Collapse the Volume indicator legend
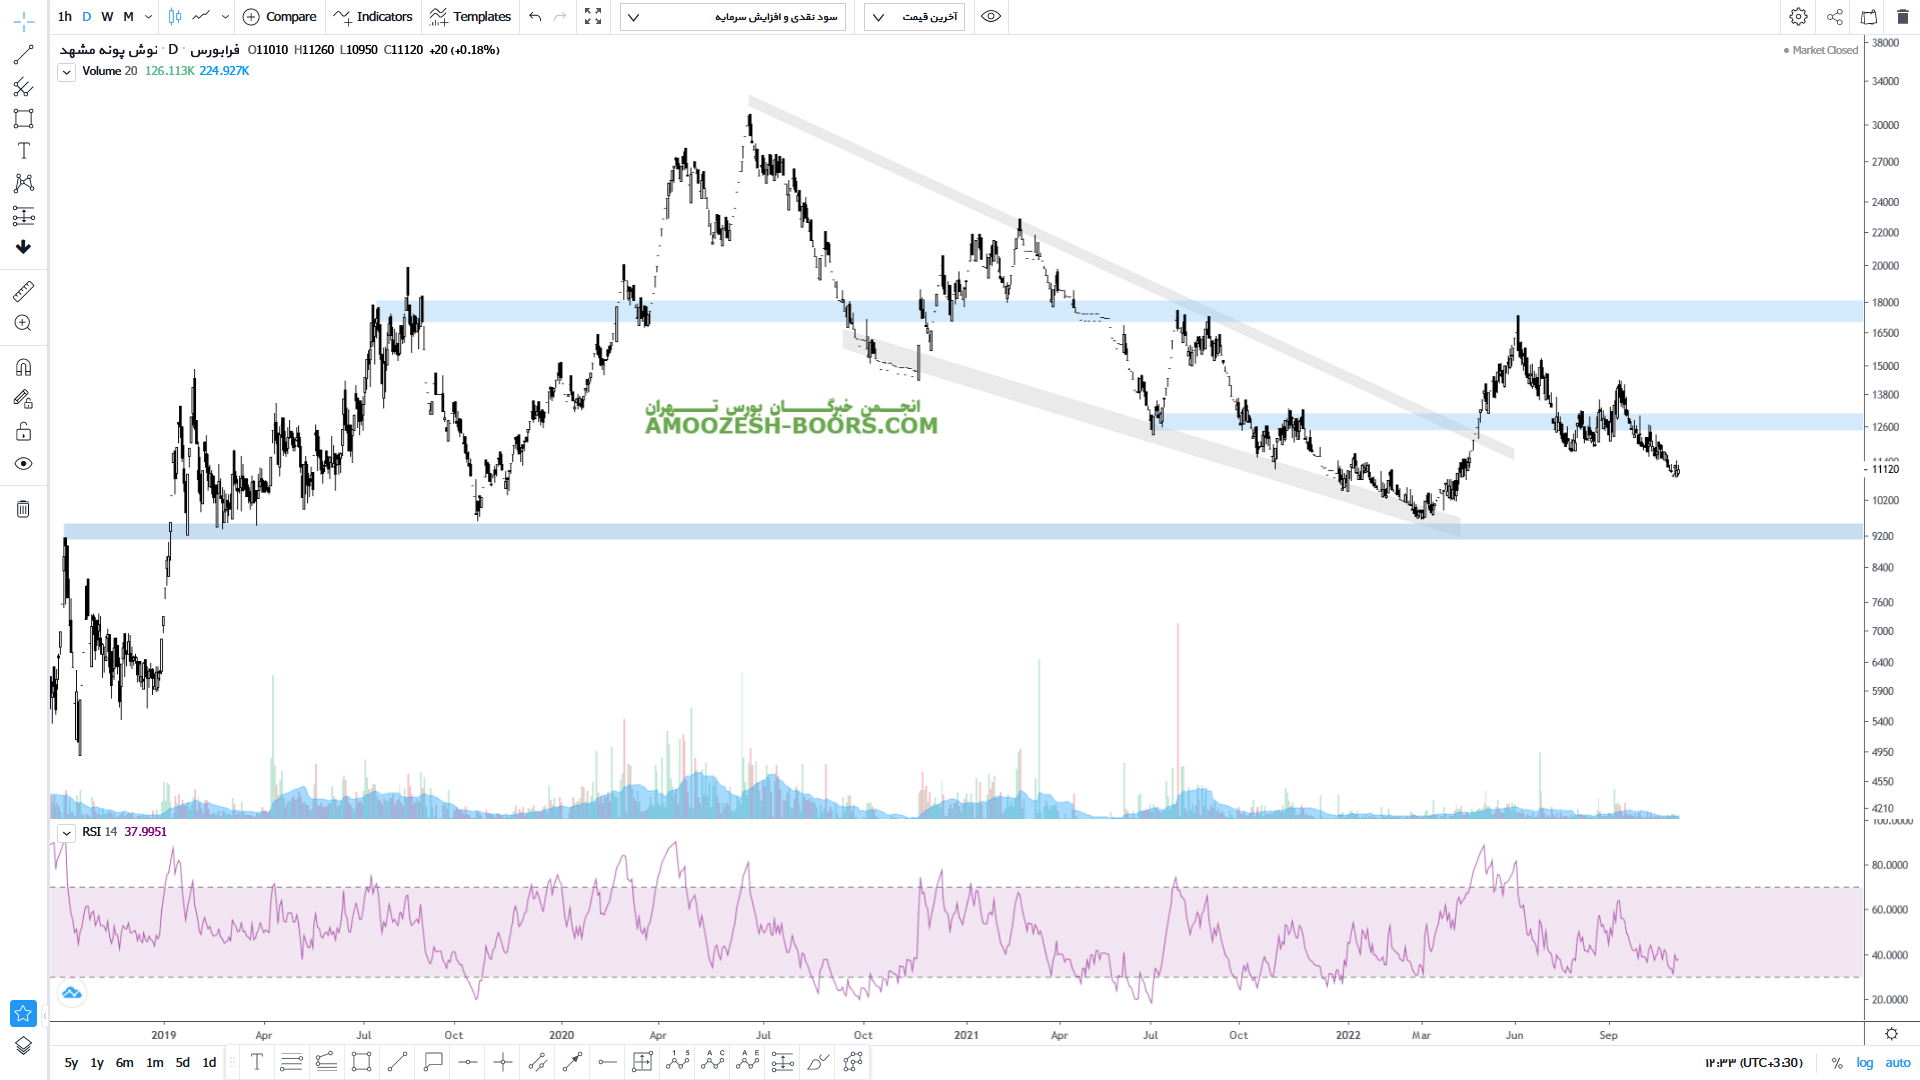The height and width of the screenshot is (1080, 1920). click(x=66, y=72)
